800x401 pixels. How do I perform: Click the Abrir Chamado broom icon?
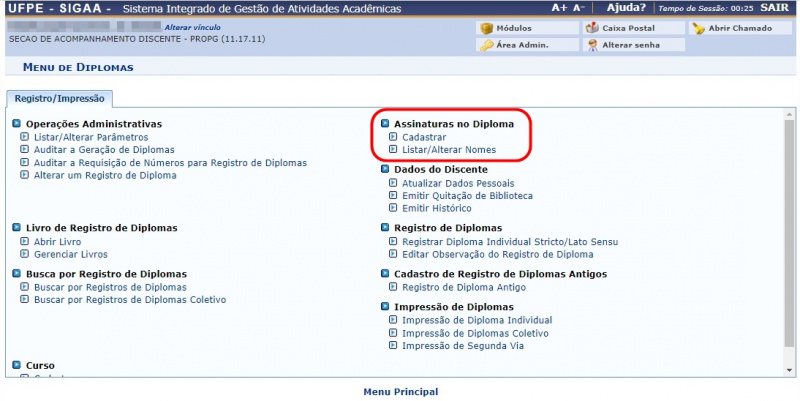pos(698,29)
